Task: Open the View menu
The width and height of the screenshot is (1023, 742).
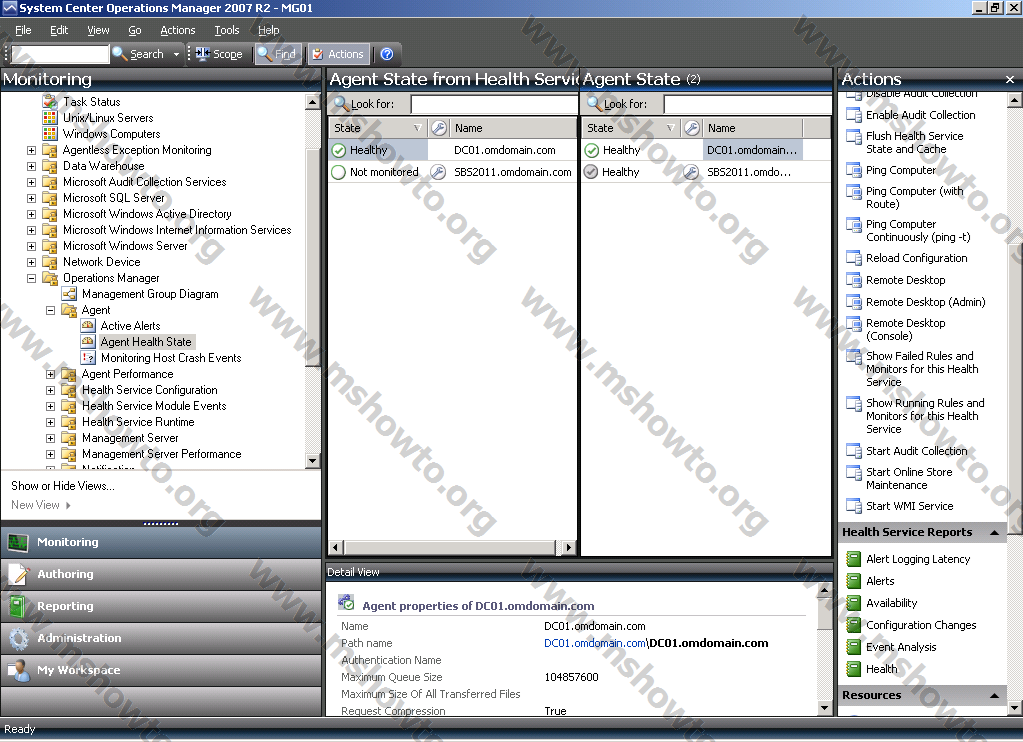Action: [99, 30]
